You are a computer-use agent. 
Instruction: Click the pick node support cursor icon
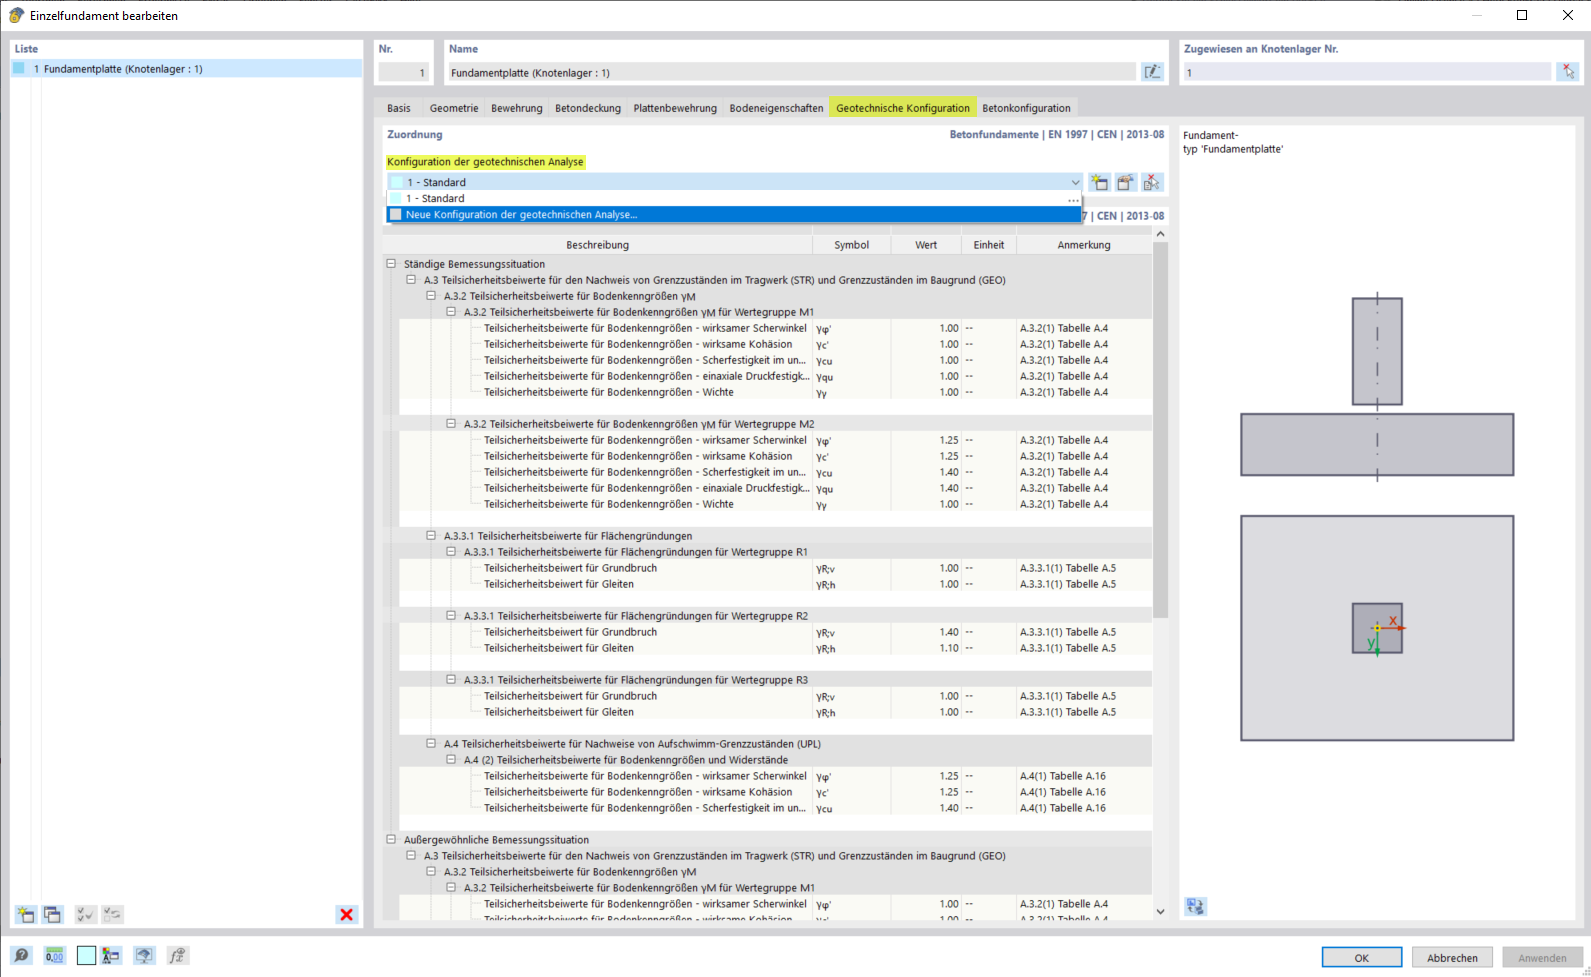[1568, 72]
